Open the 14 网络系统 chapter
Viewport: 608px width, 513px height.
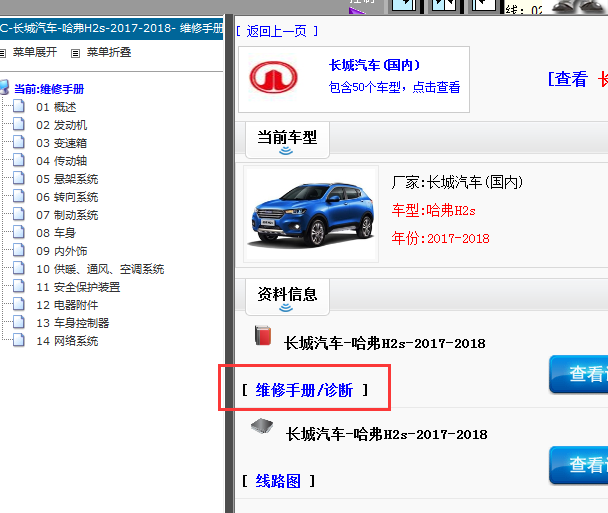tap(67, 341)
